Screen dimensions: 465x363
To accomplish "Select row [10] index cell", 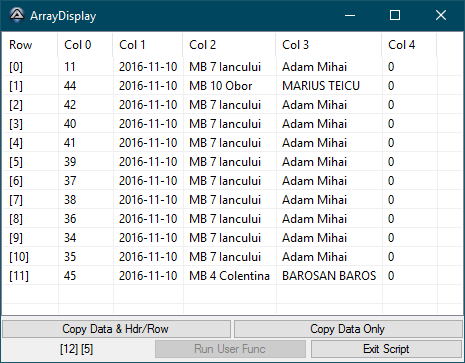I will pyautogui.click(x=19, y=257).
